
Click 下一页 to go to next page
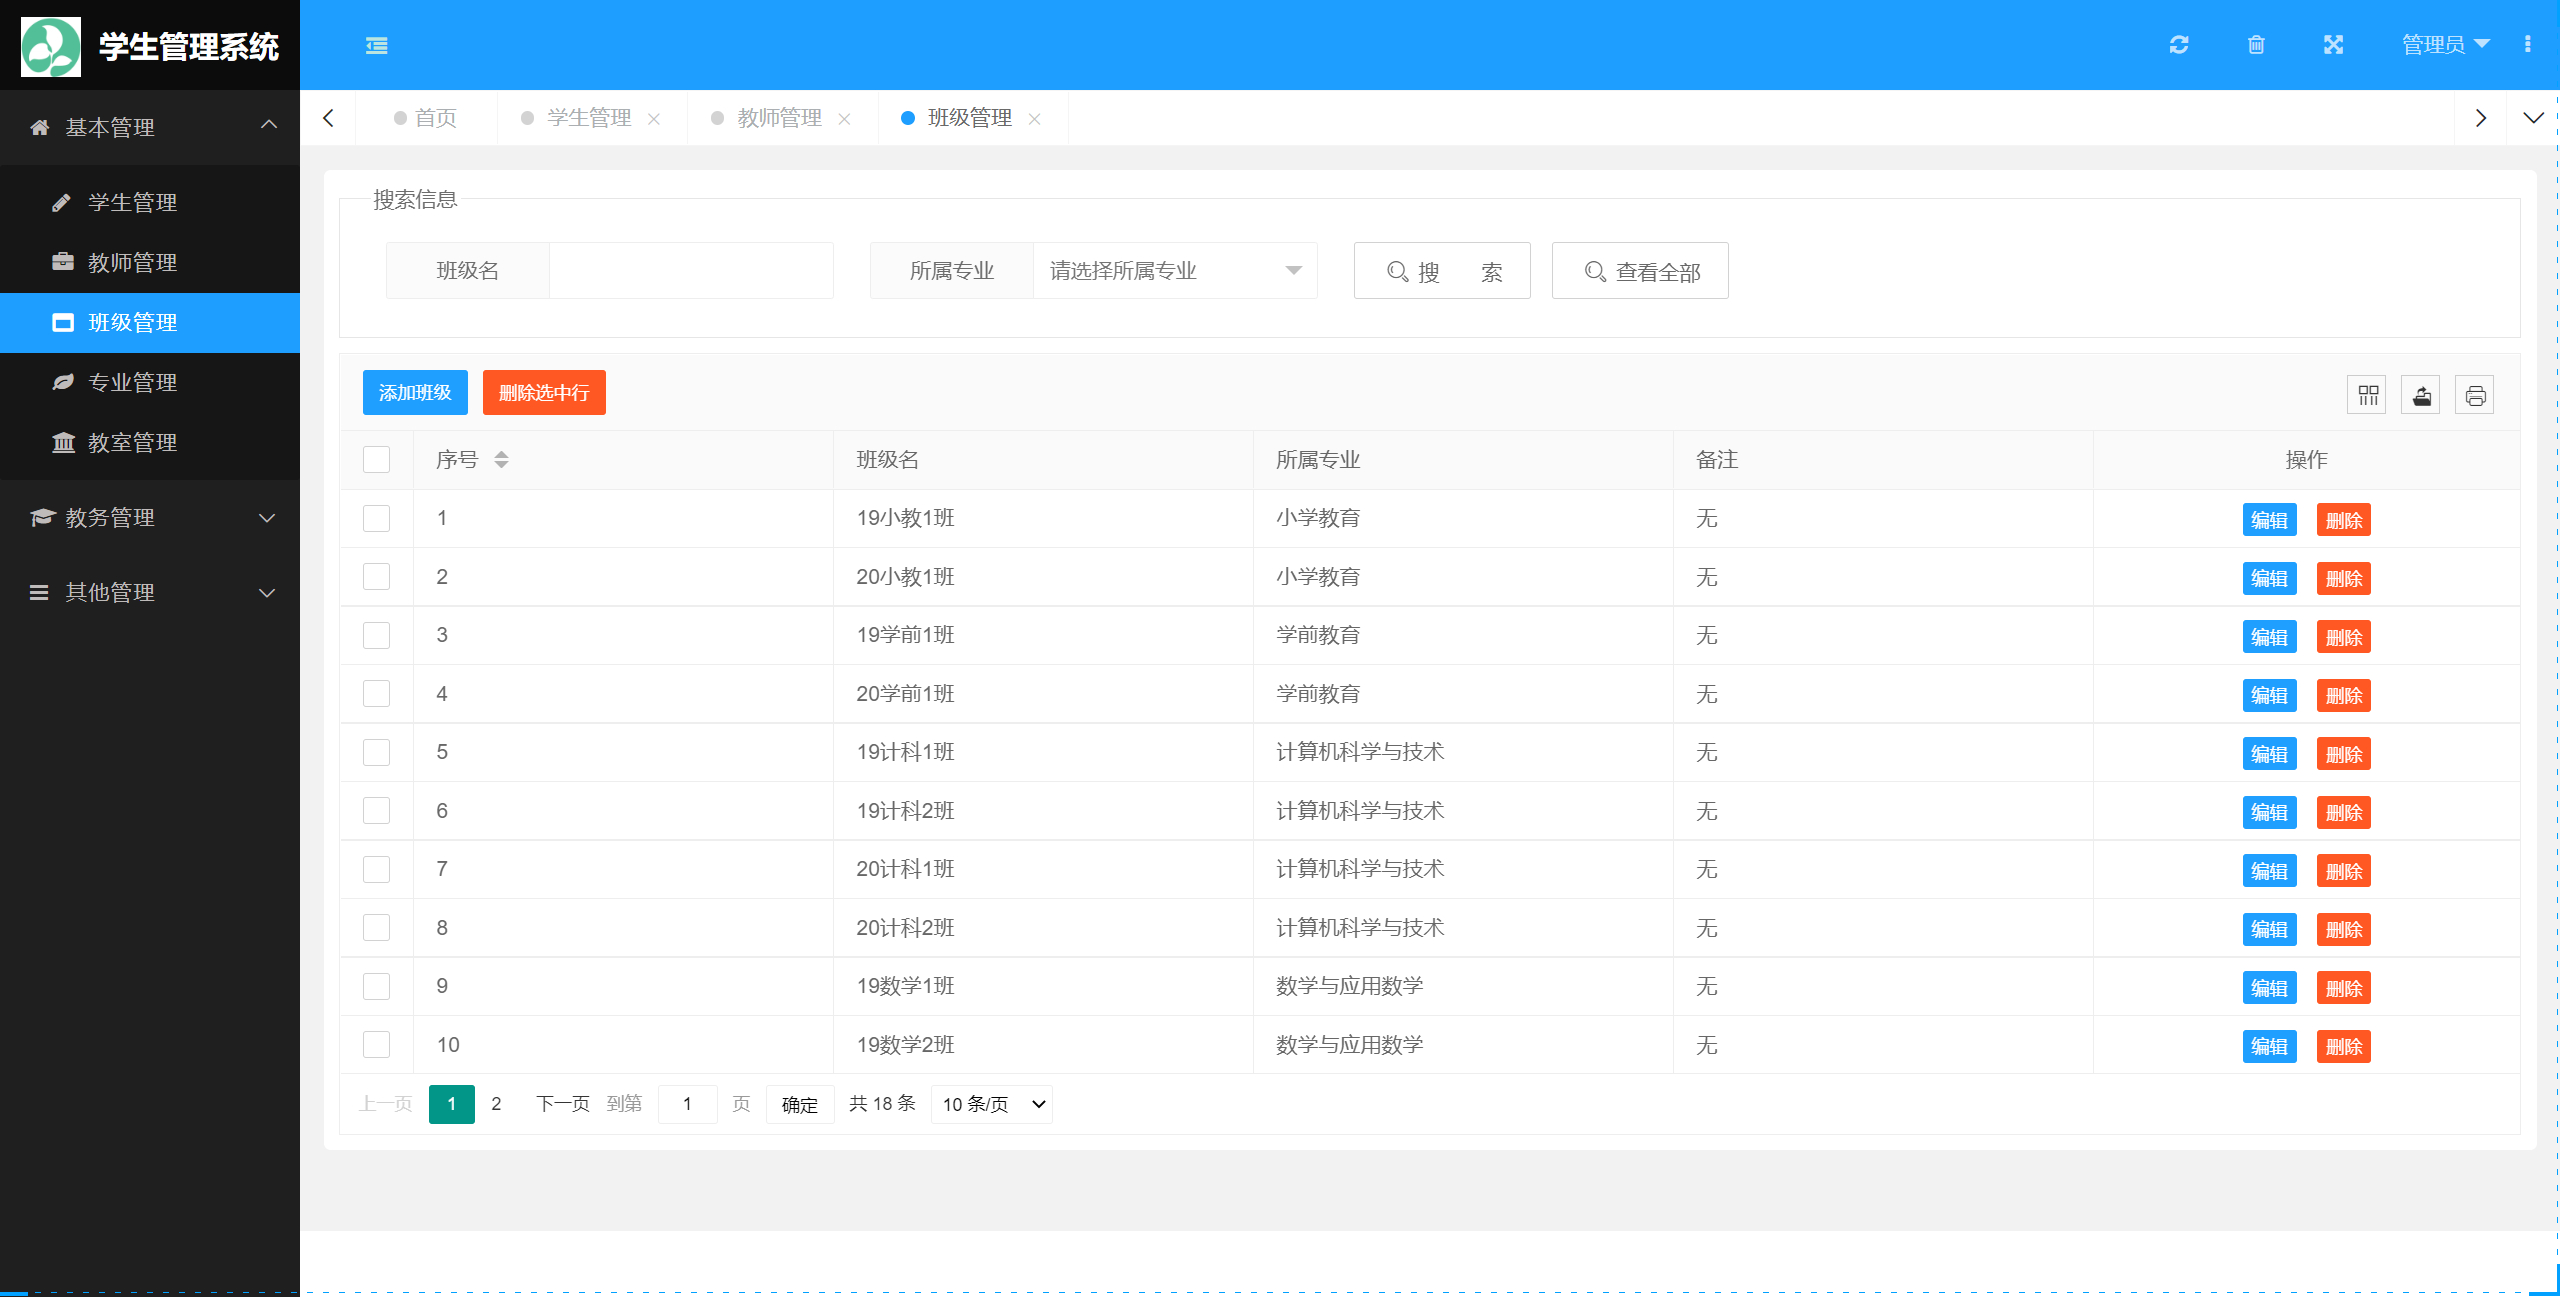point(563,1105)
